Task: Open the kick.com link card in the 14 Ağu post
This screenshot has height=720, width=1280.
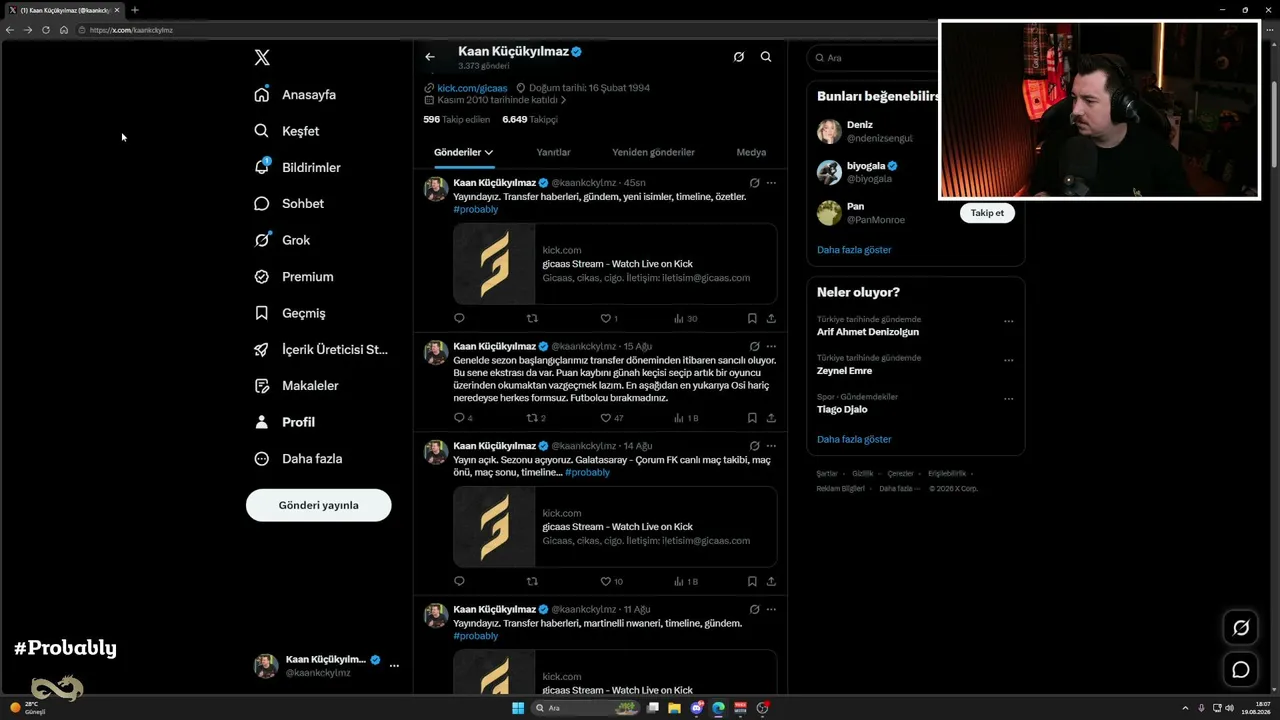Action: (x=615, y=527)
